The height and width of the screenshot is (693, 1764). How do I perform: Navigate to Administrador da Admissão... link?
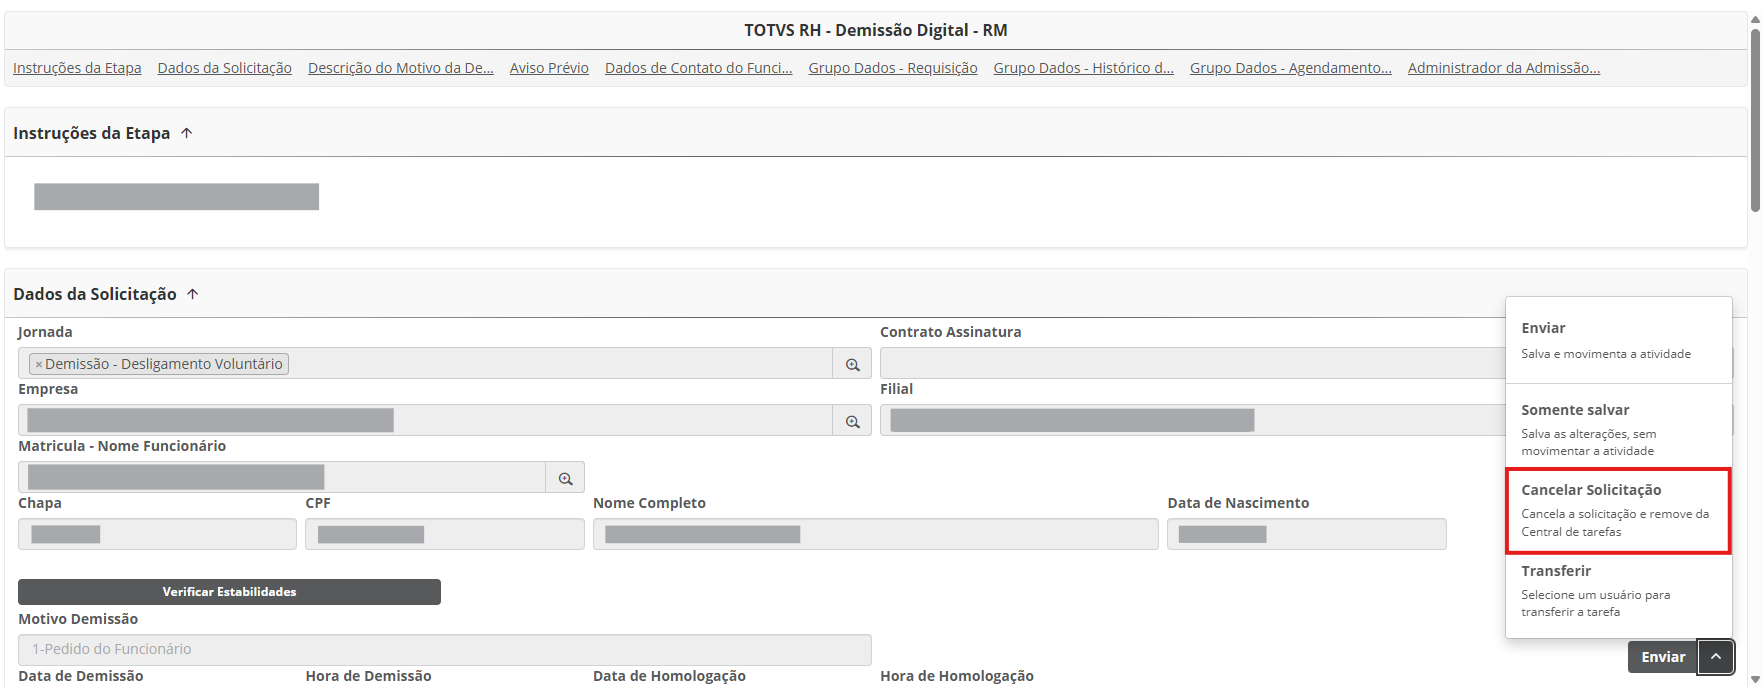pos(1503,68)
